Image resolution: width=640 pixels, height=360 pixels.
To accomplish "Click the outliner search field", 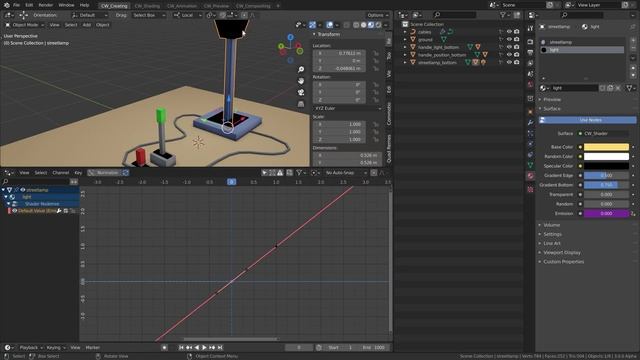I will 455,15.
